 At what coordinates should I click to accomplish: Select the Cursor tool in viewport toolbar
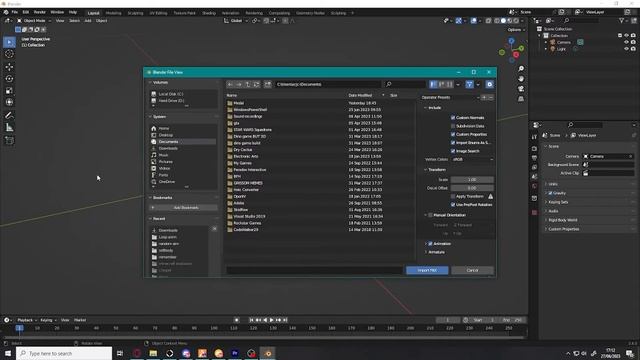coord(9,54)
